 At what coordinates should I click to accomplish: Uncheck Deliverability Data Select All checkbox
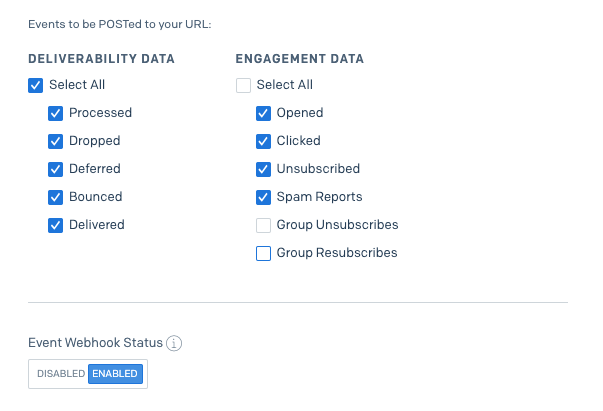pos(36,85)
